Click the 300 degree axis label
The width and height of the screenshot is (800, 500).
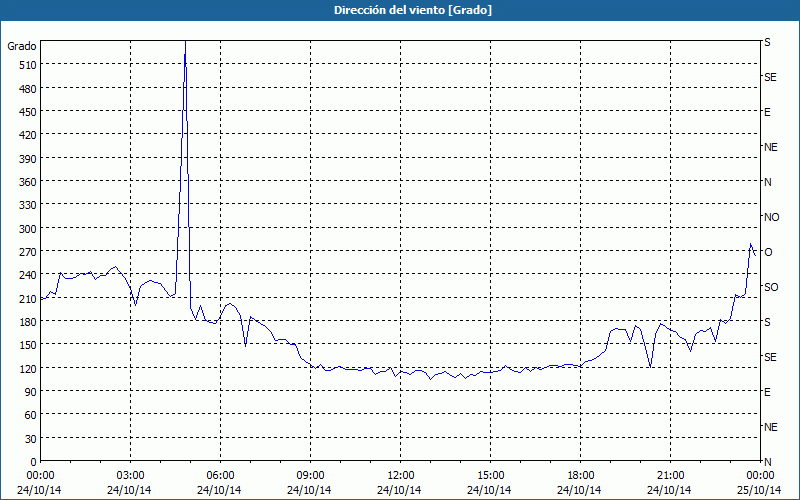pos(29,229)
